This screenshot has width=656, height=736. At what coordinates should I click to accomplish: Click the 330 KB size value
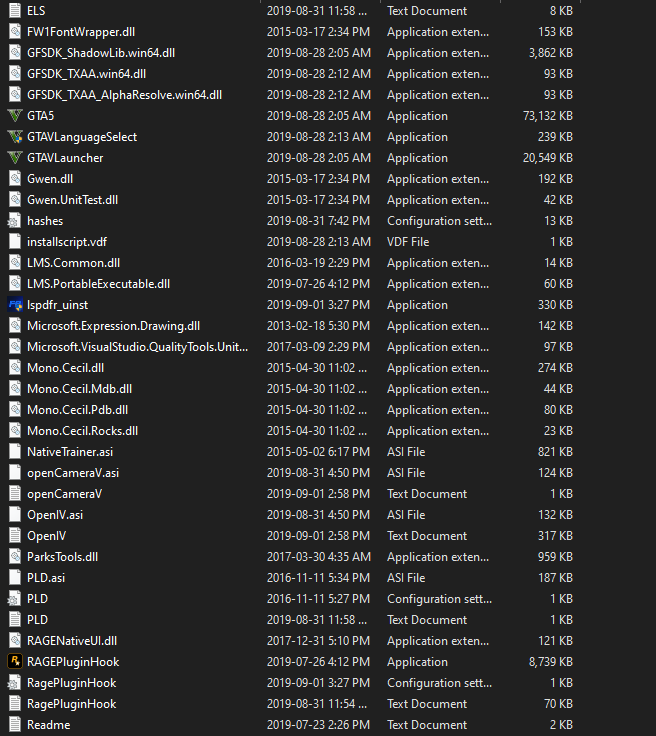[x=555, y=305]
